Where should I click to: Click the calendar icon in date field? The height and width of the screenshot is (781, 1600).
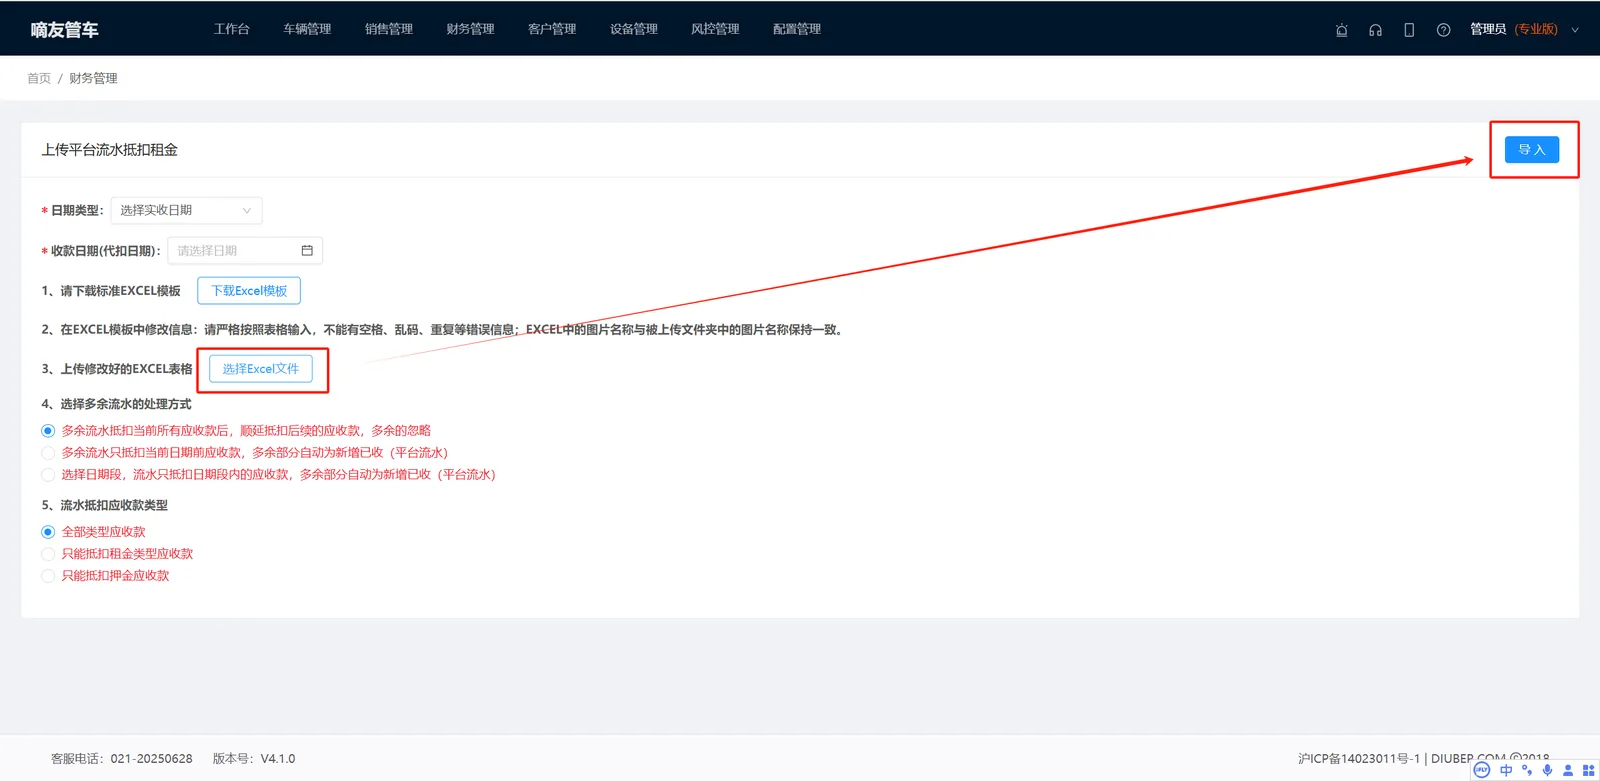click(x=307, y=250)
